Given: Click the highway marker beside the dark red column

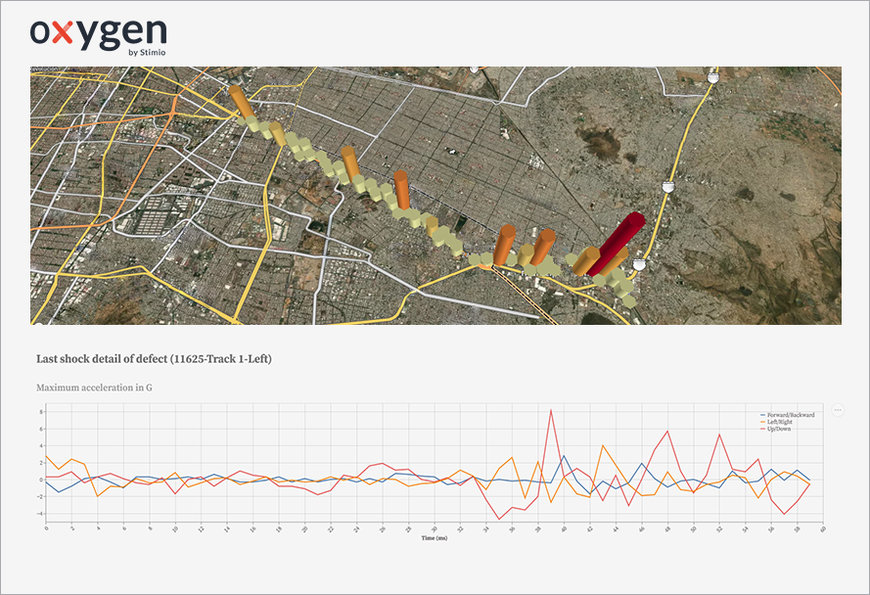Looking at the screenshot, I should (x=639, y=264).
